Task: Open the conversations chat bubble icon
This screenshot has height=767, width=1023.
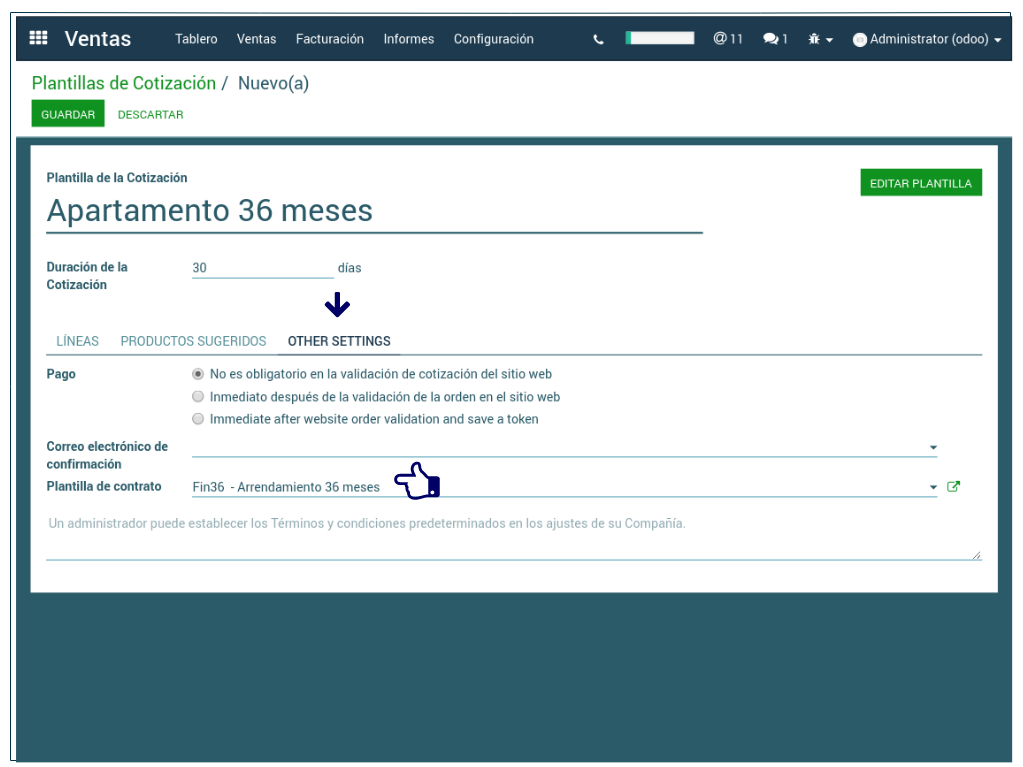Action: coord(774,39)
